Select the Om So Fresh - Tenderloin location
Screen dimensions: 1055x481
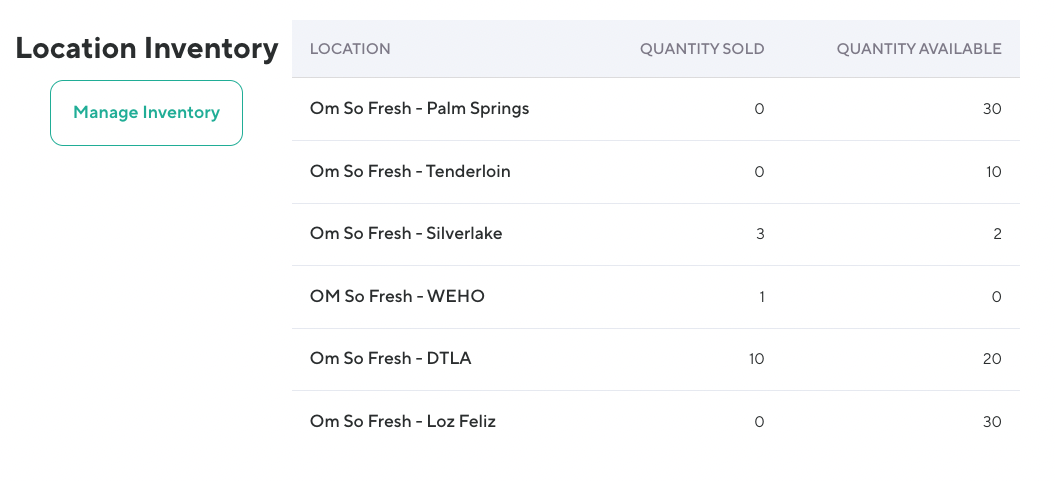(x=410, y=172)
